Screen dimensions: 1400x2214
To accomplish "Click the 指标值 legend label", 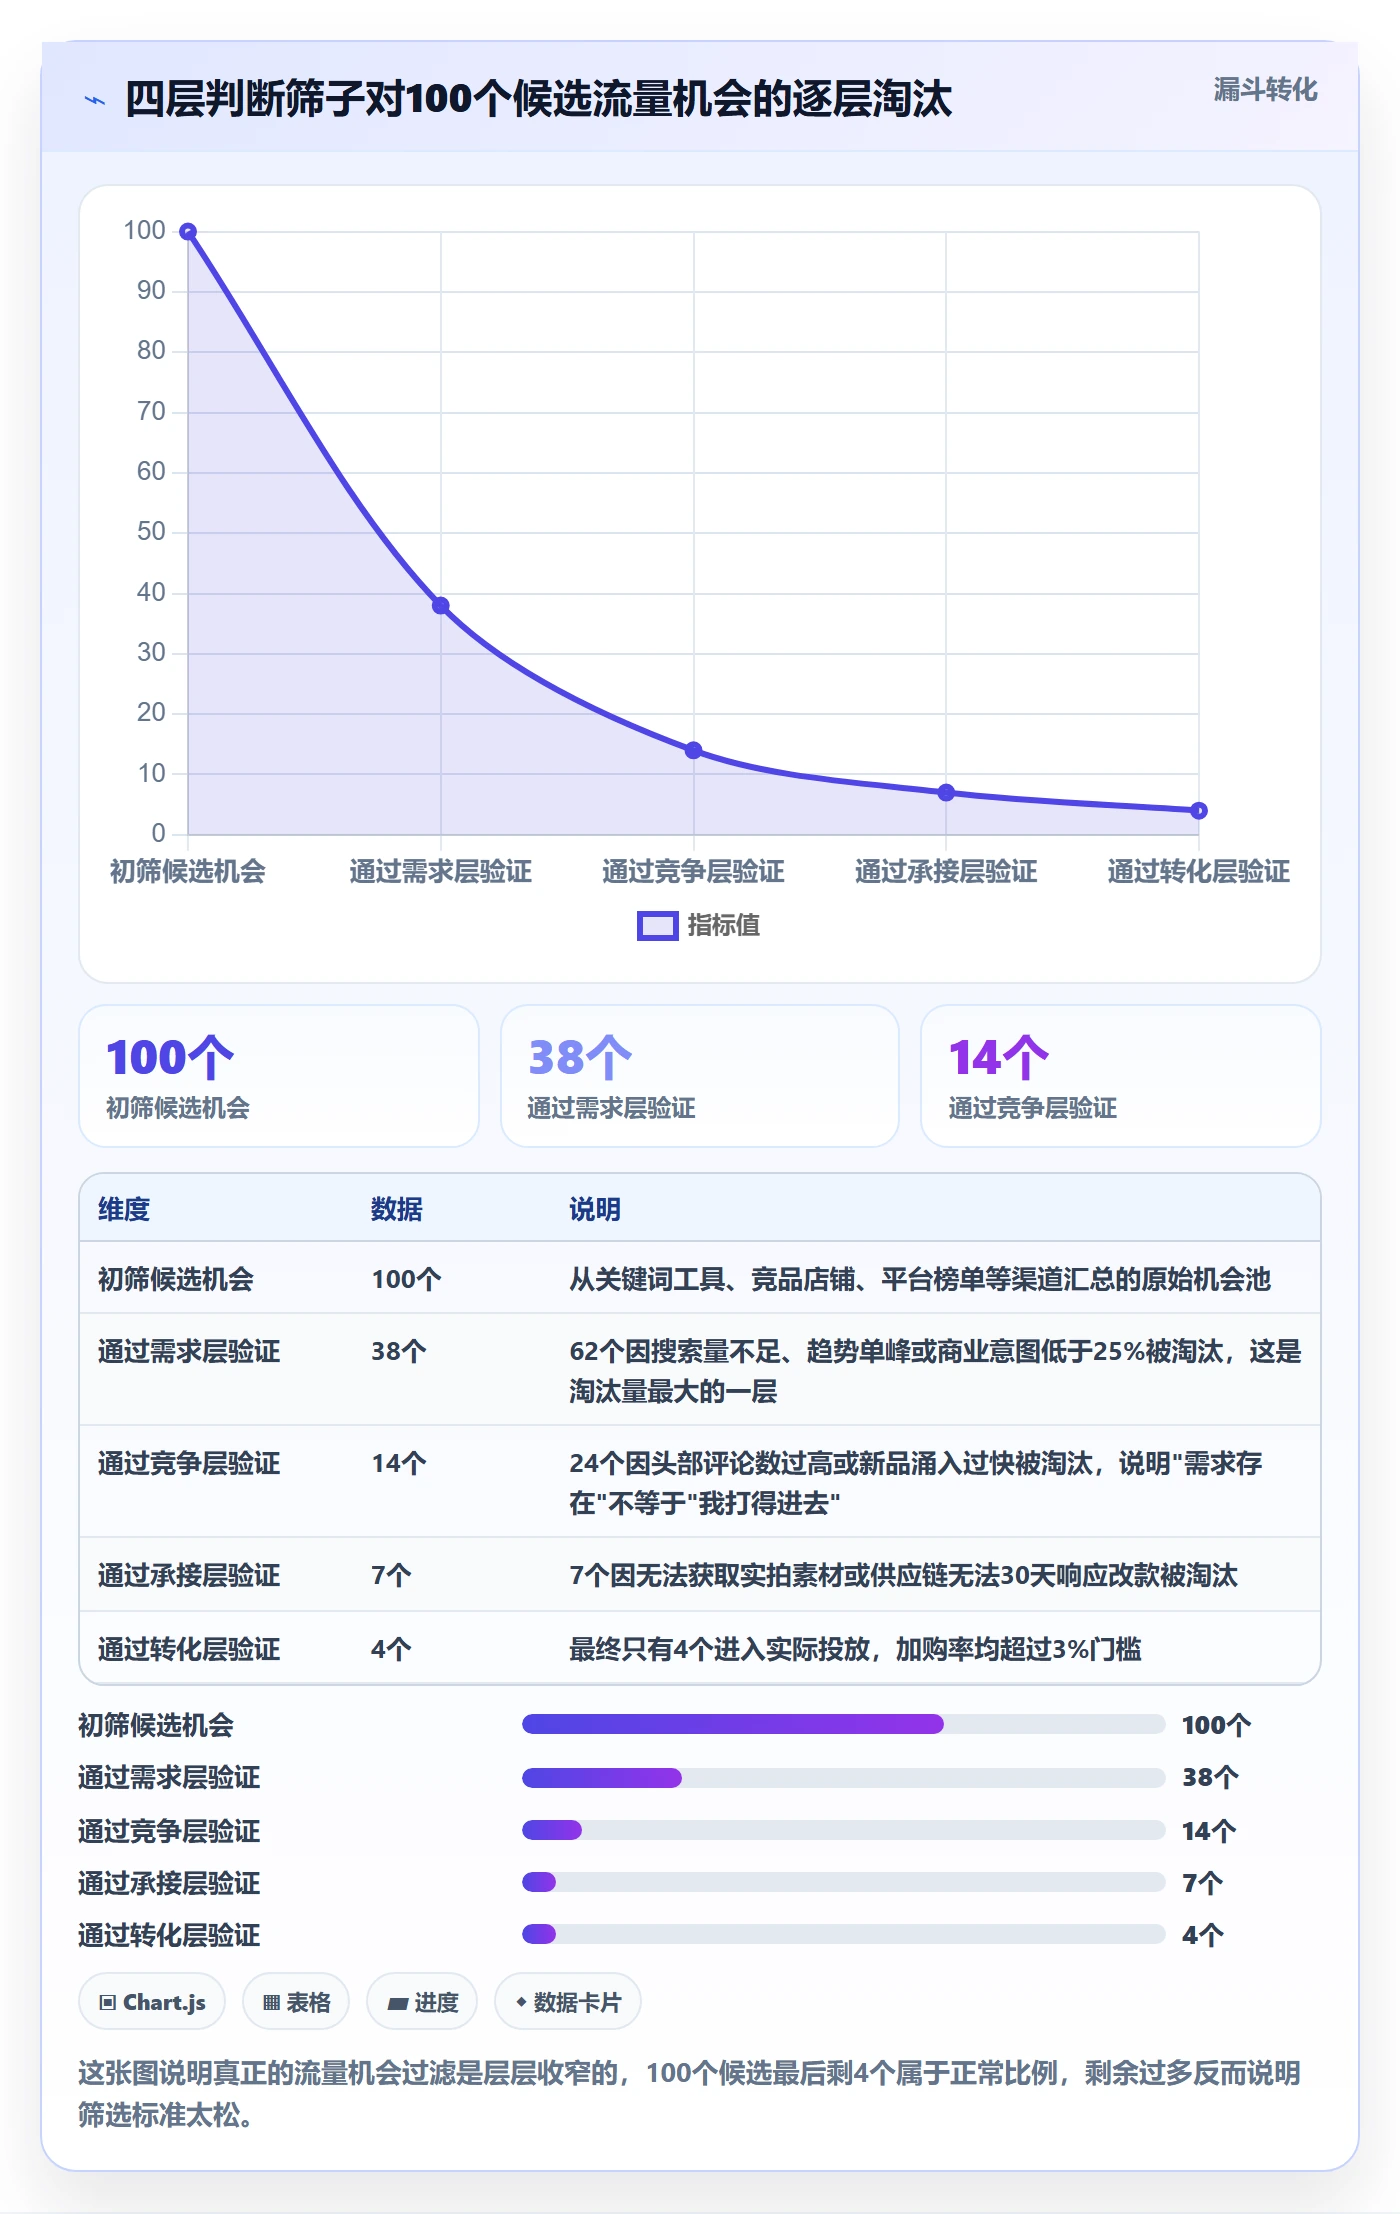I will [x=723, y=926].
